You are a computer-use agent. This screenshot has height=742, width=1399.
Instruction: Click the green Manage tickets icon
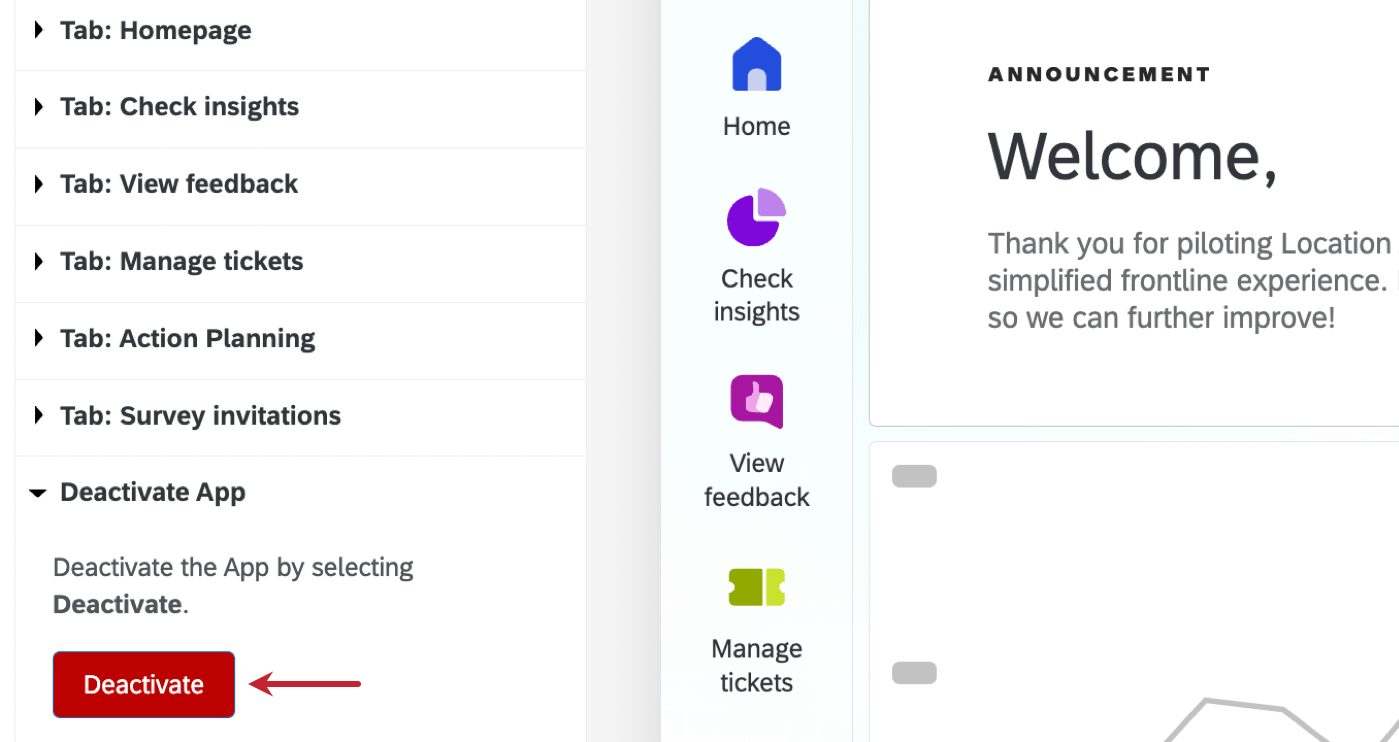[x=756, y=587]
